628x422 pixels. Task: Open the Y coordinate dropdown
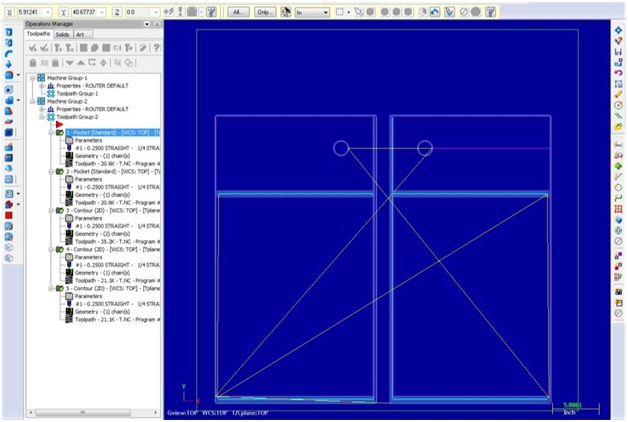click(102, 12)
